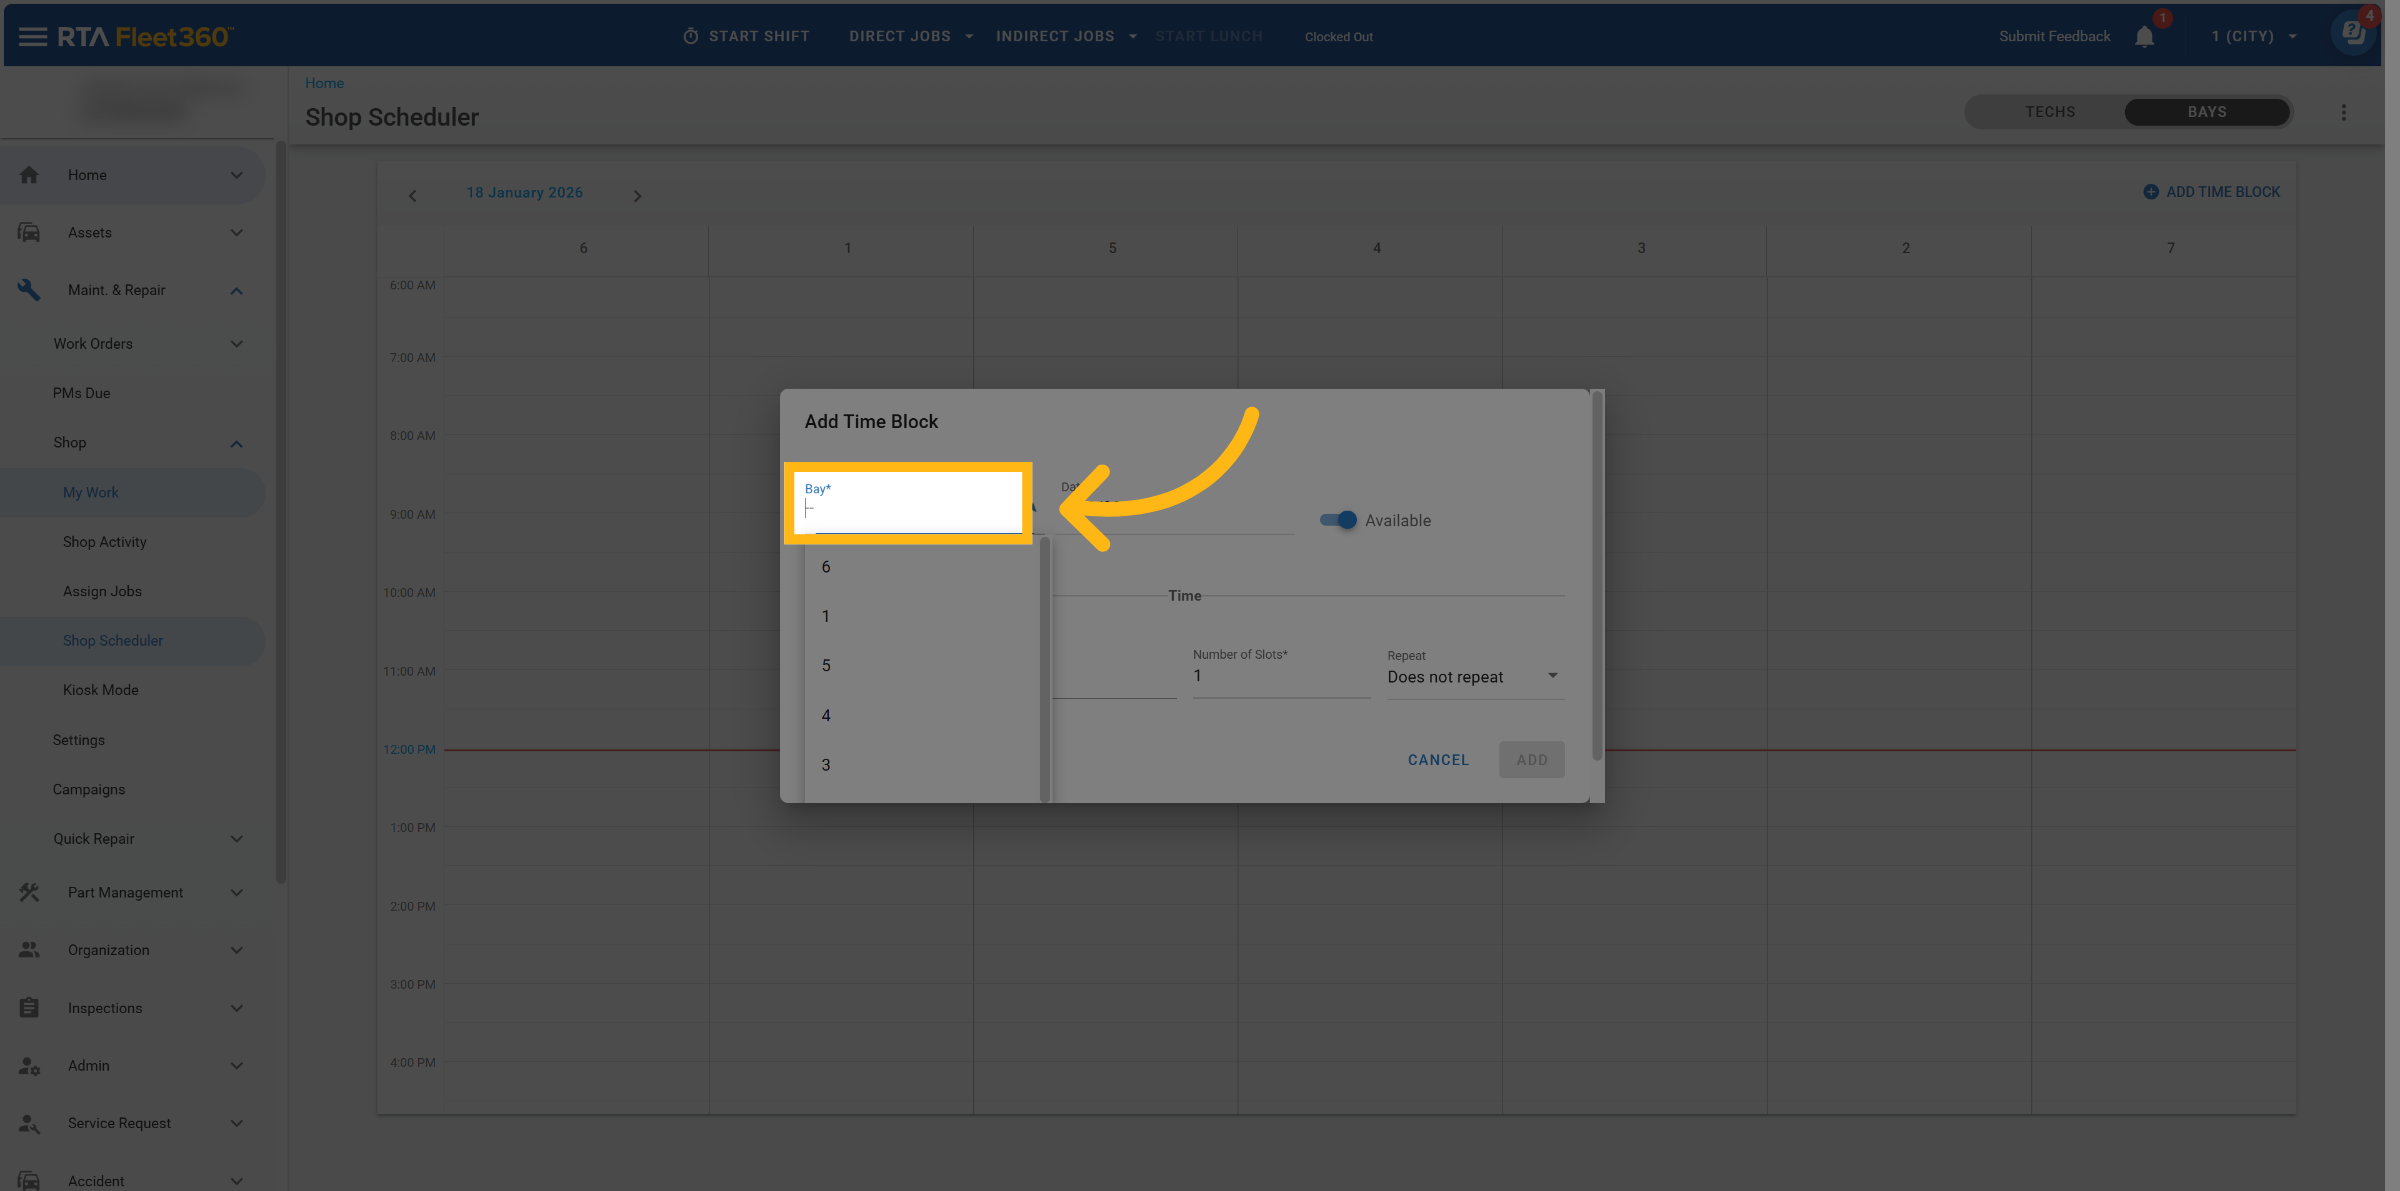Click the bay list scrollbar
This screenshot has height=1191, width=2400.
1044,668
